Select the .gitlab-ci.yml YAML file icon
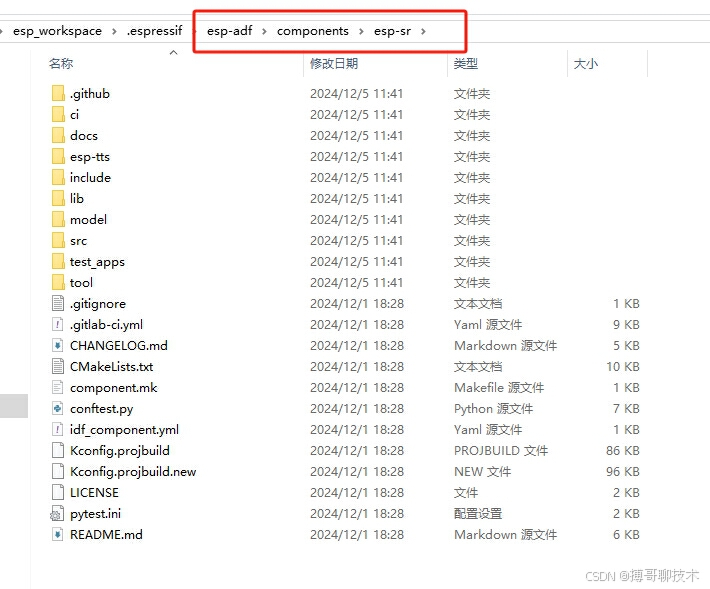The image size is (710, 589). click(58, 325)
